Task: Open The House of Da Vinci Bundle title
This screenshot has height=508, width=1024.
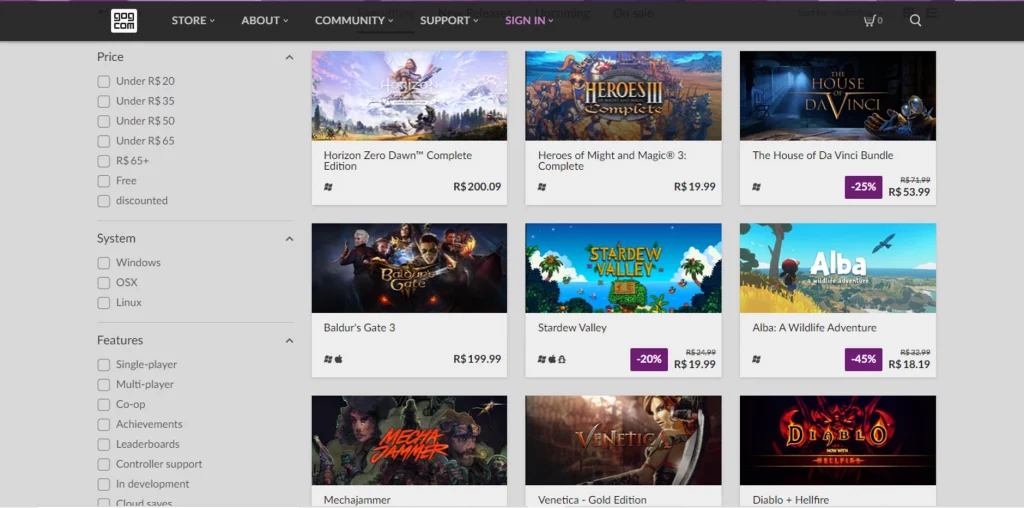Action: [x=823, y=155]
